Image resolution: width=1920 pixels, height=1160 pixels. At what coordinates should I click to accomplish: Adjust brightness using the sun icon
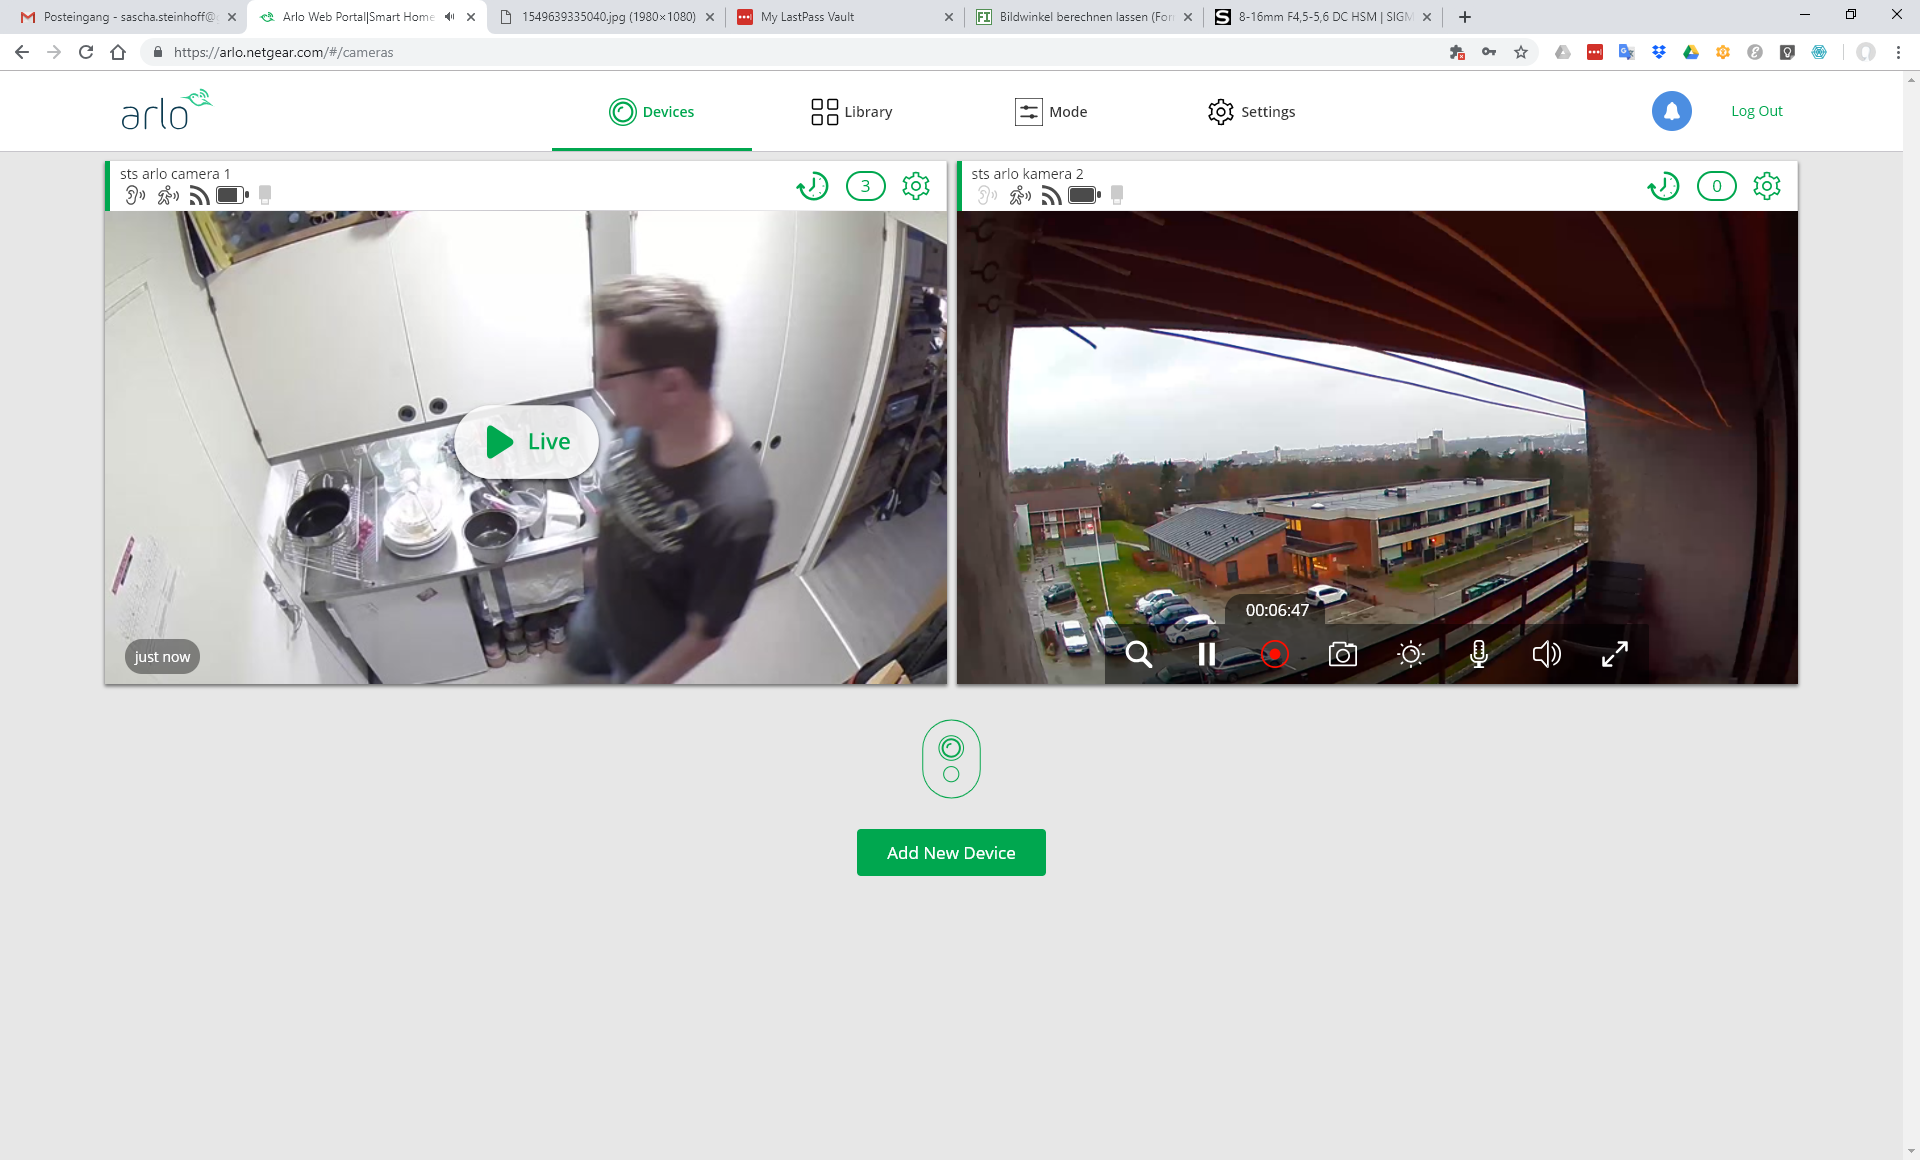click(1410, 655)
